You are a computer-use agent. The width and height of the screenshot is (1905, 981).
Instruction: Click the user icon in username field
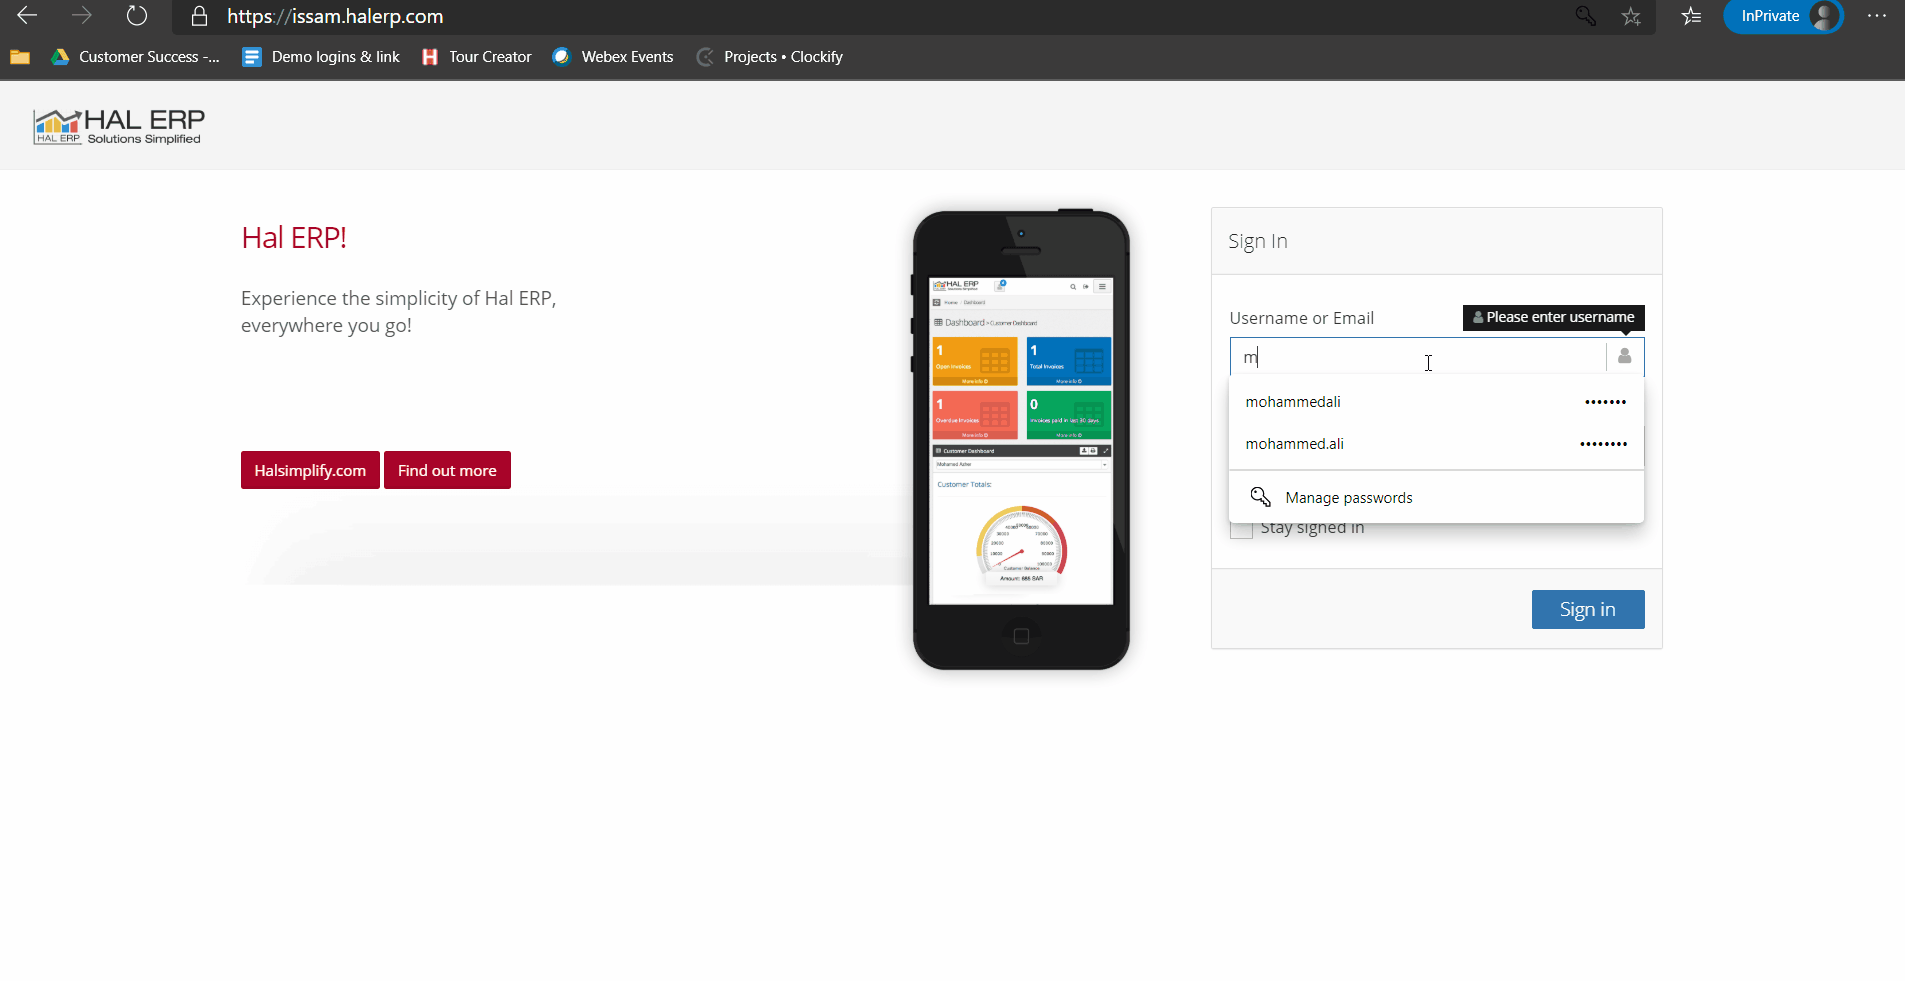(x=1625, y=357)
